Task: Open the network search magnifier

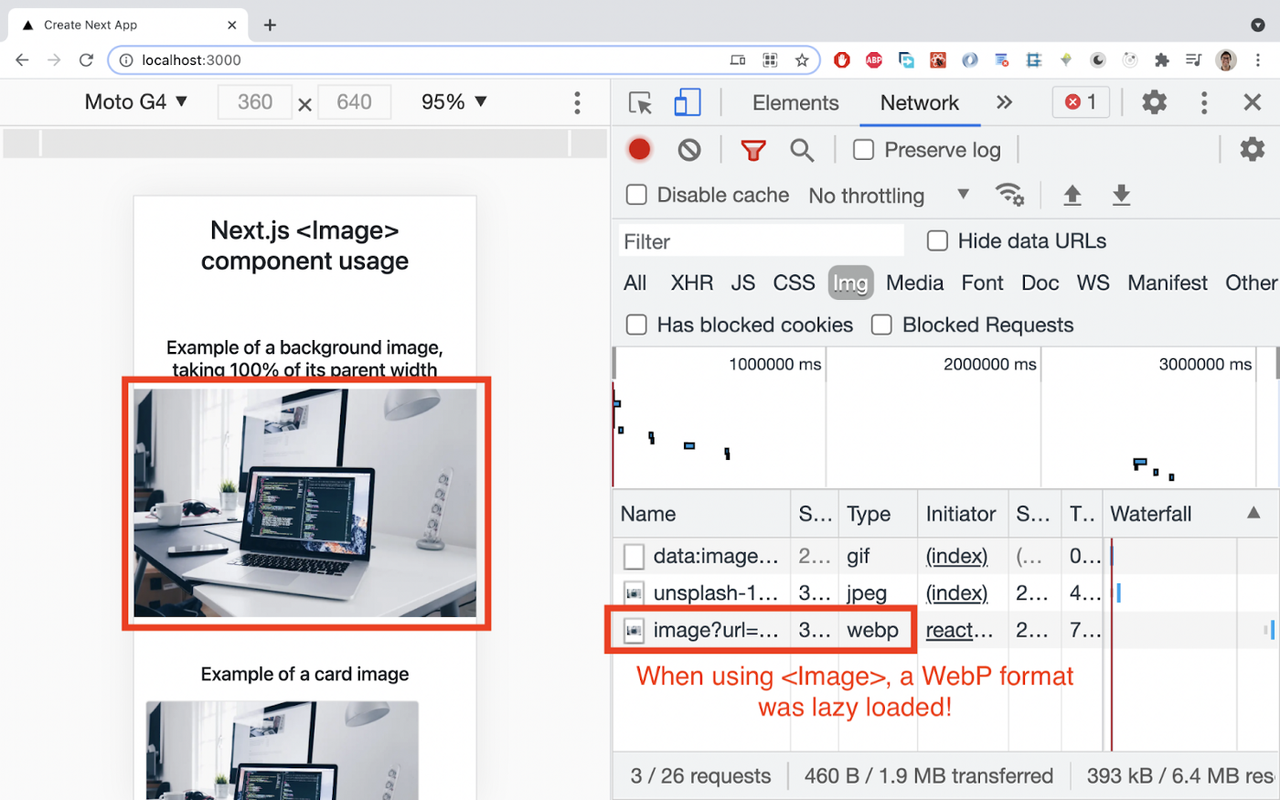Action: coord(801,150)
